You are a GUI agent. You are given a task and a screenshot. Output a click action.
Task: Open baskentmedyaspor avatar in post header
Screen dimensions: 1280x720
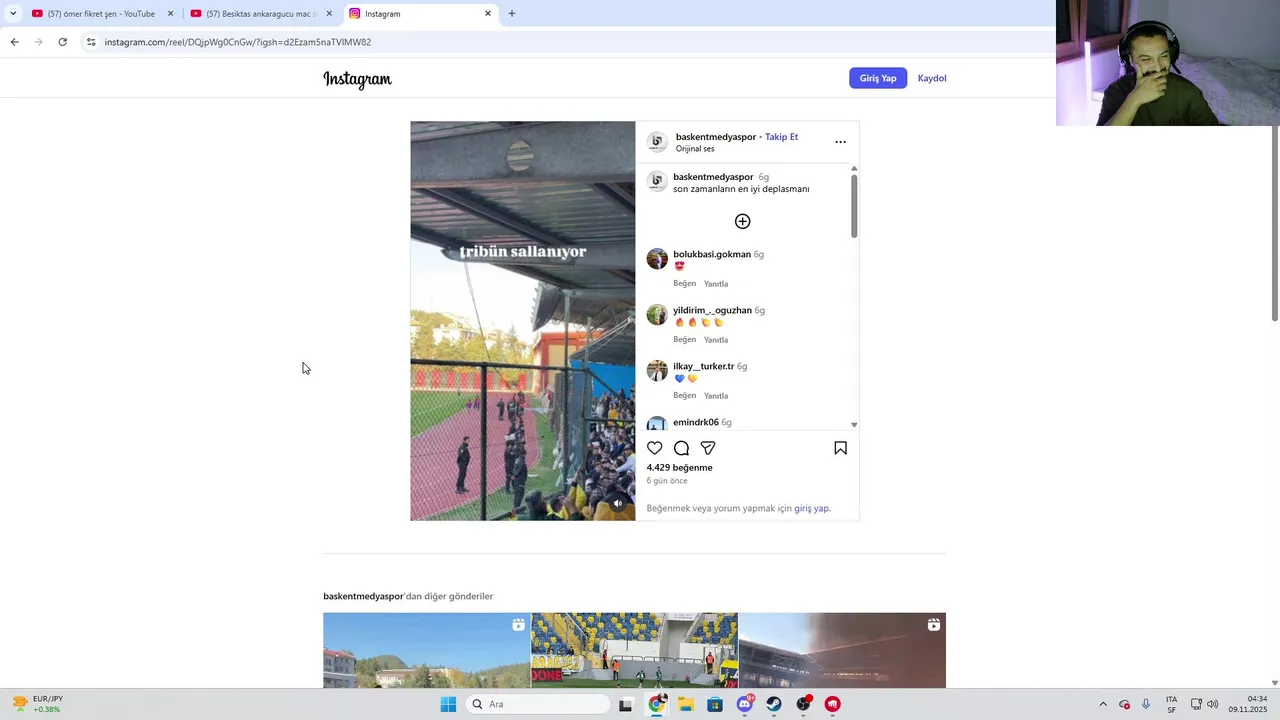pos(657,142)
